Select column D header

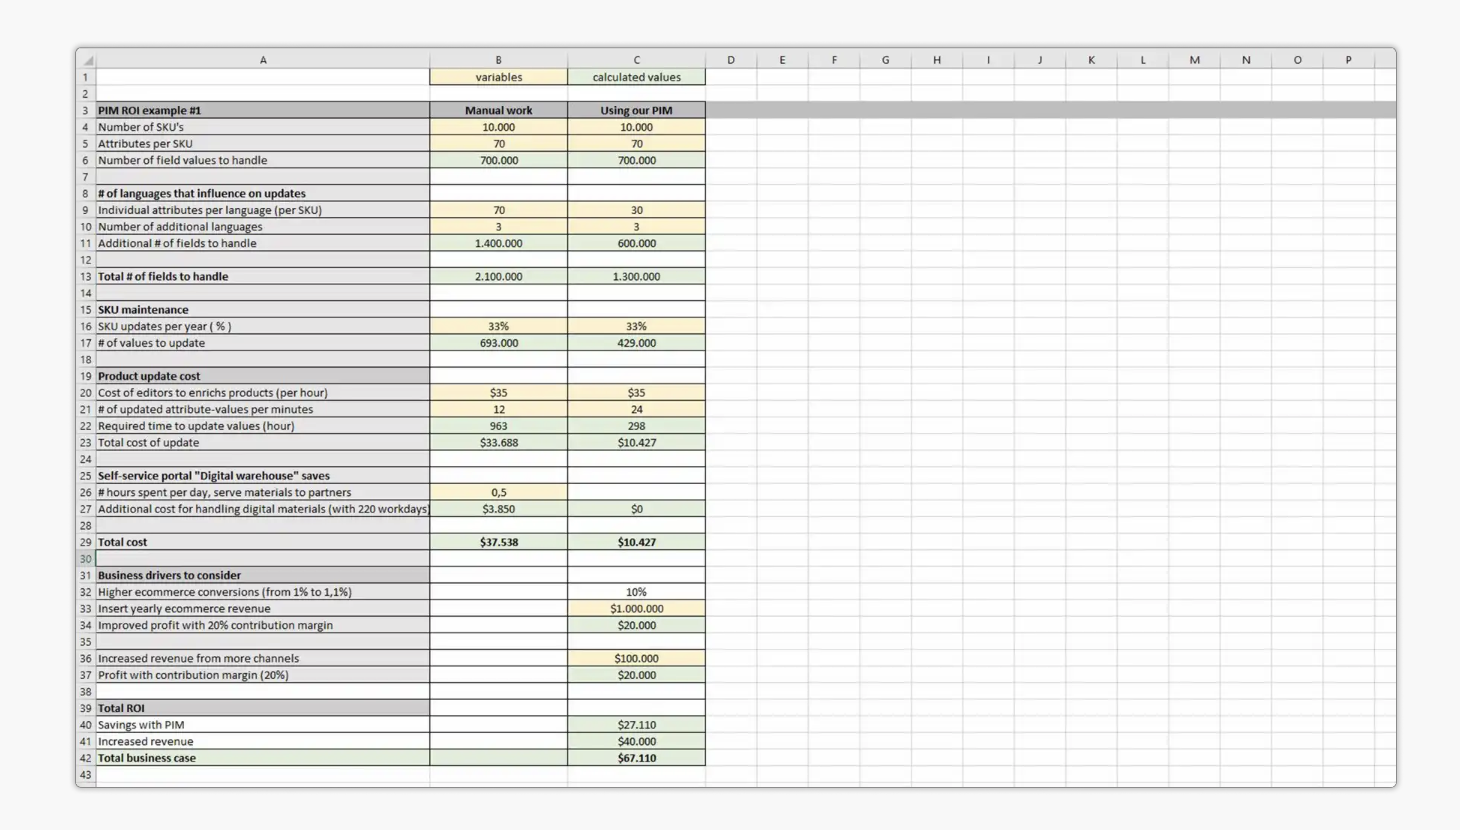click(731, 60)
